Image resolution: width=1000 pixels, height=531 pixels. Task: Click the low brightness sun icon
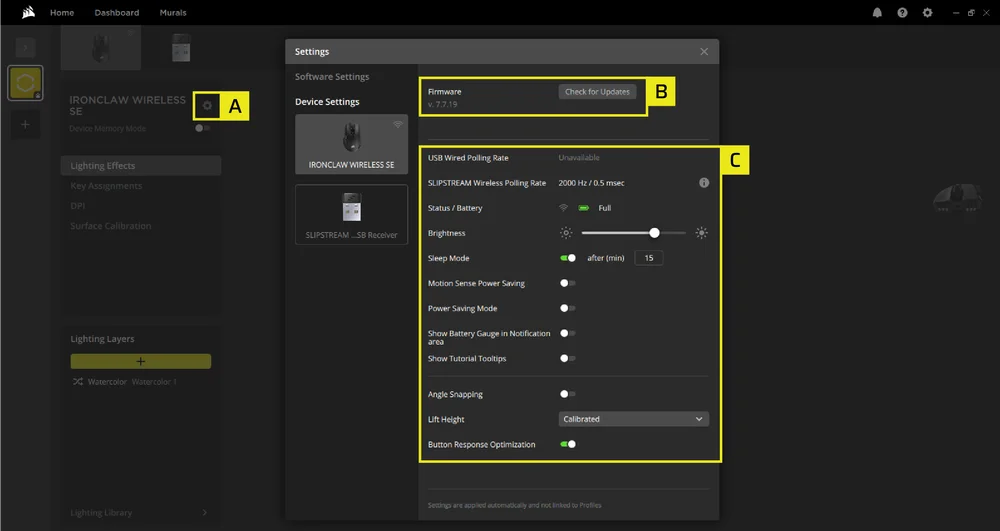coord(566,233)
